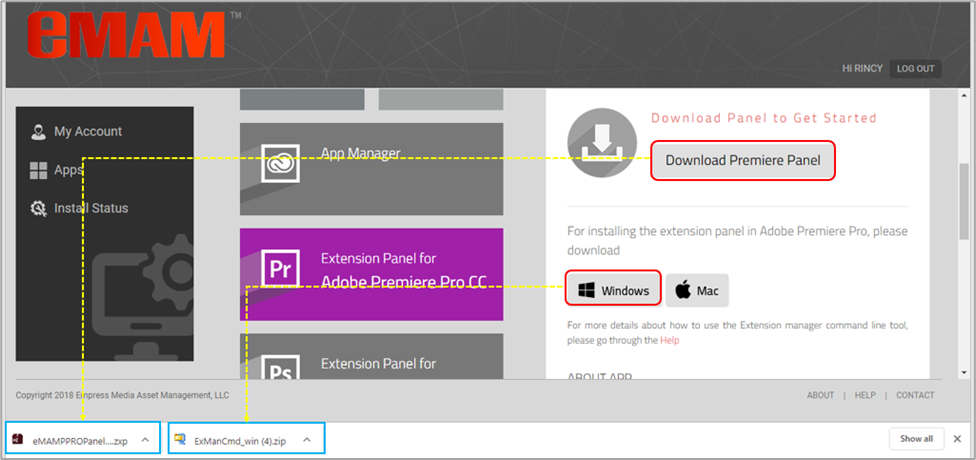The image size is (976, 460).
Task: Click the Photoshop Ps icon
Action: [280, 366]
